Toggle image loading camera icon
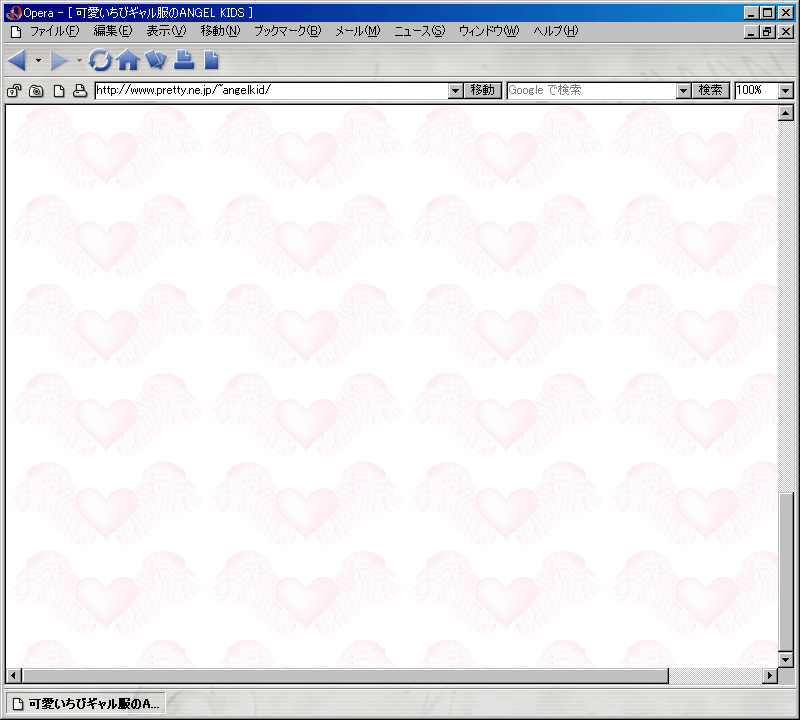 pyautogui.click(x=36, y=91)
